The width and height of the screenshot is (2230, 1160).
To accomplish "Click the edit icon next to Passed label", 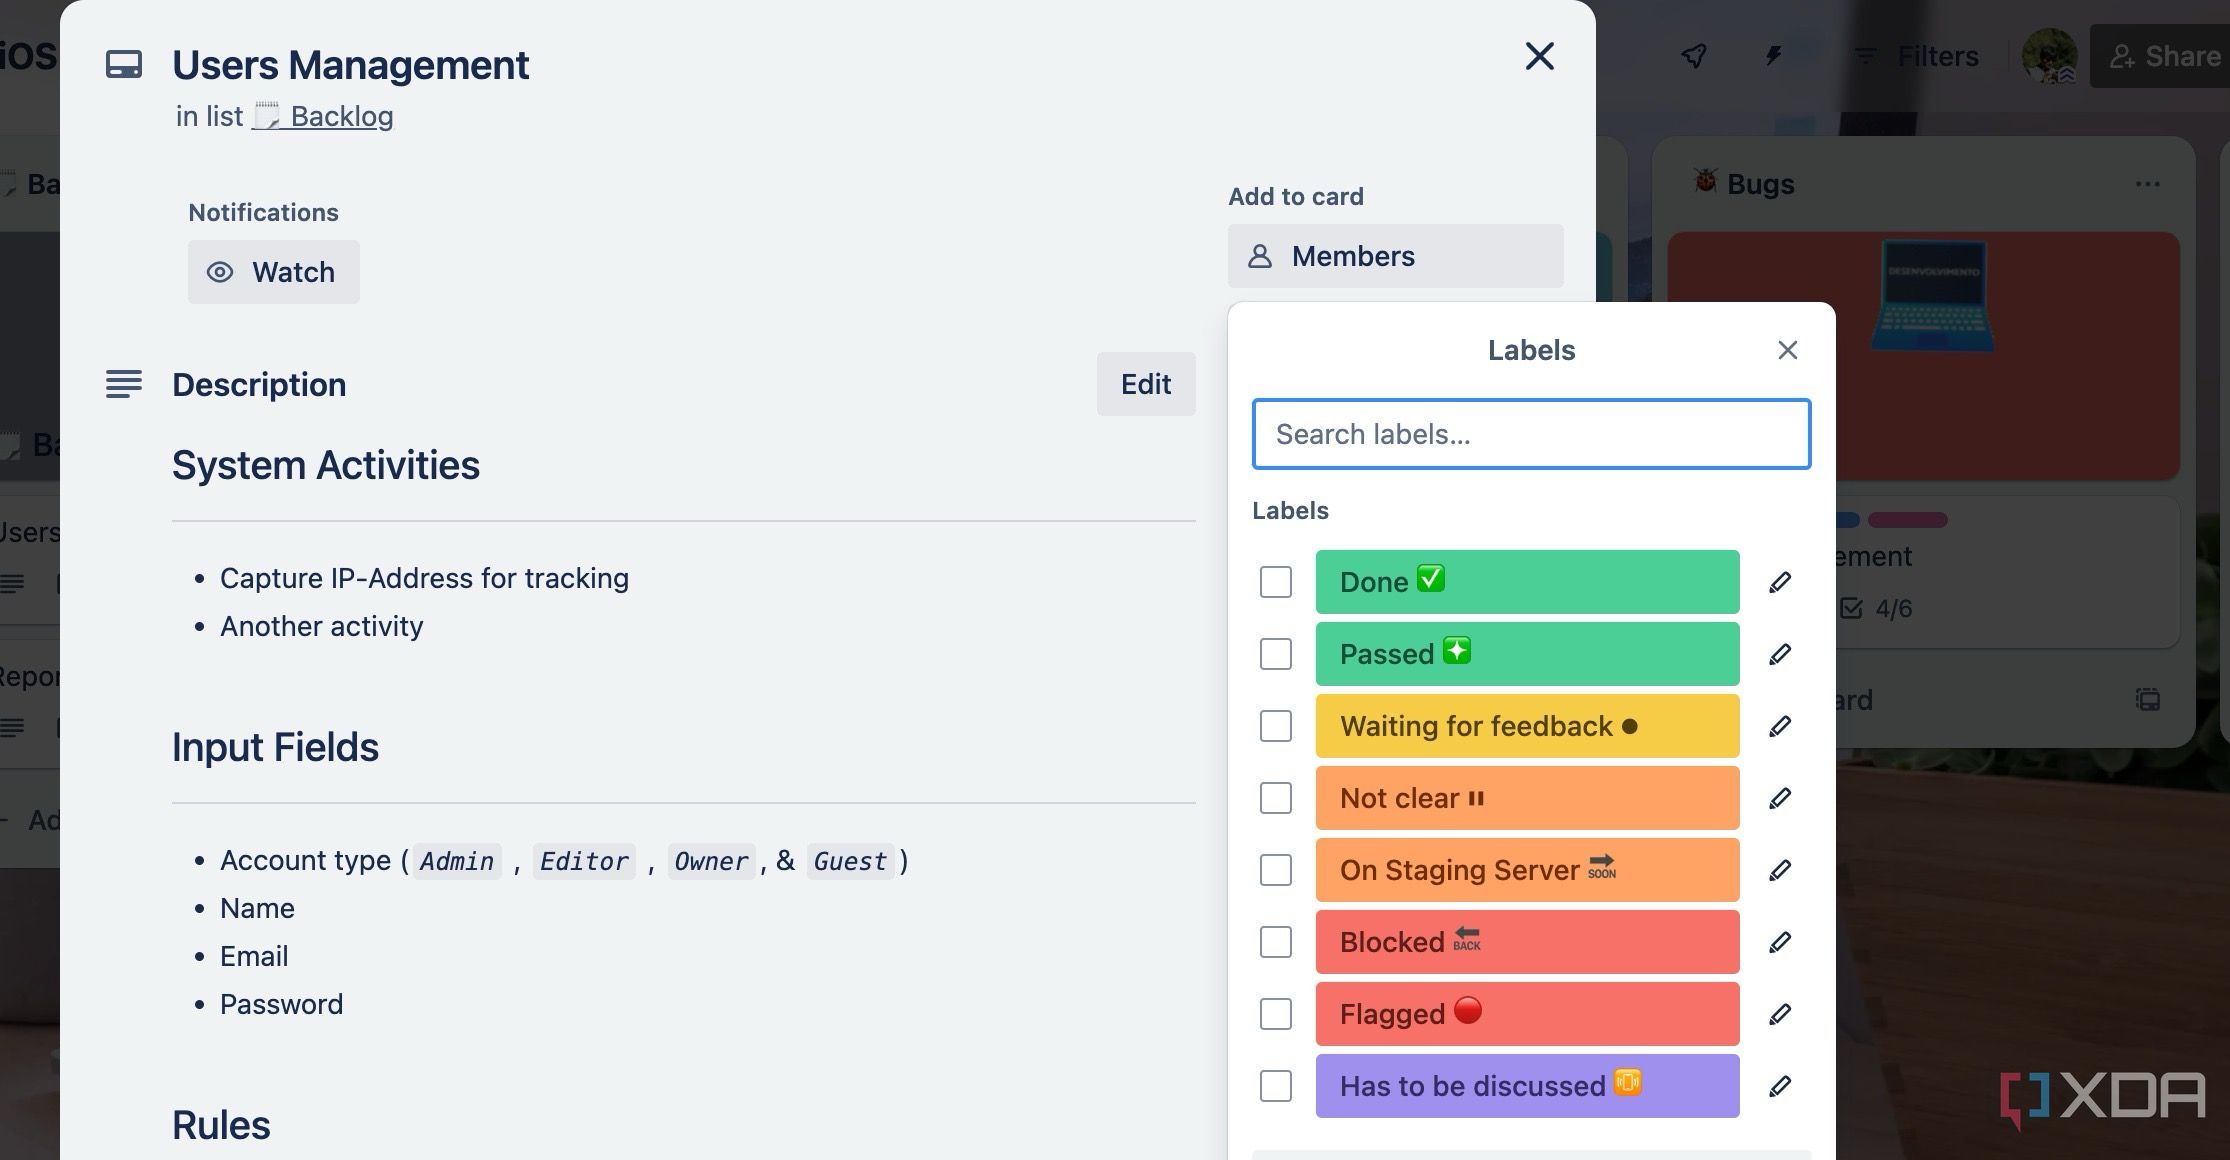I will 1780,653.
